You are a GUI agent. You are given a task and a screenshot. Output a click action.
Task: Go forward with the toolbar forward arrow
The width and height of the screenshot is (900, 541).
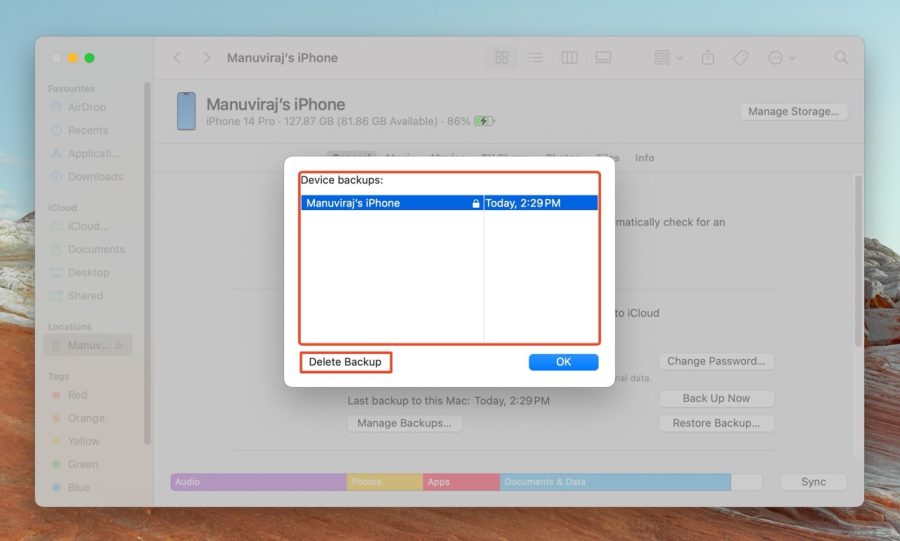click(206, 57)
